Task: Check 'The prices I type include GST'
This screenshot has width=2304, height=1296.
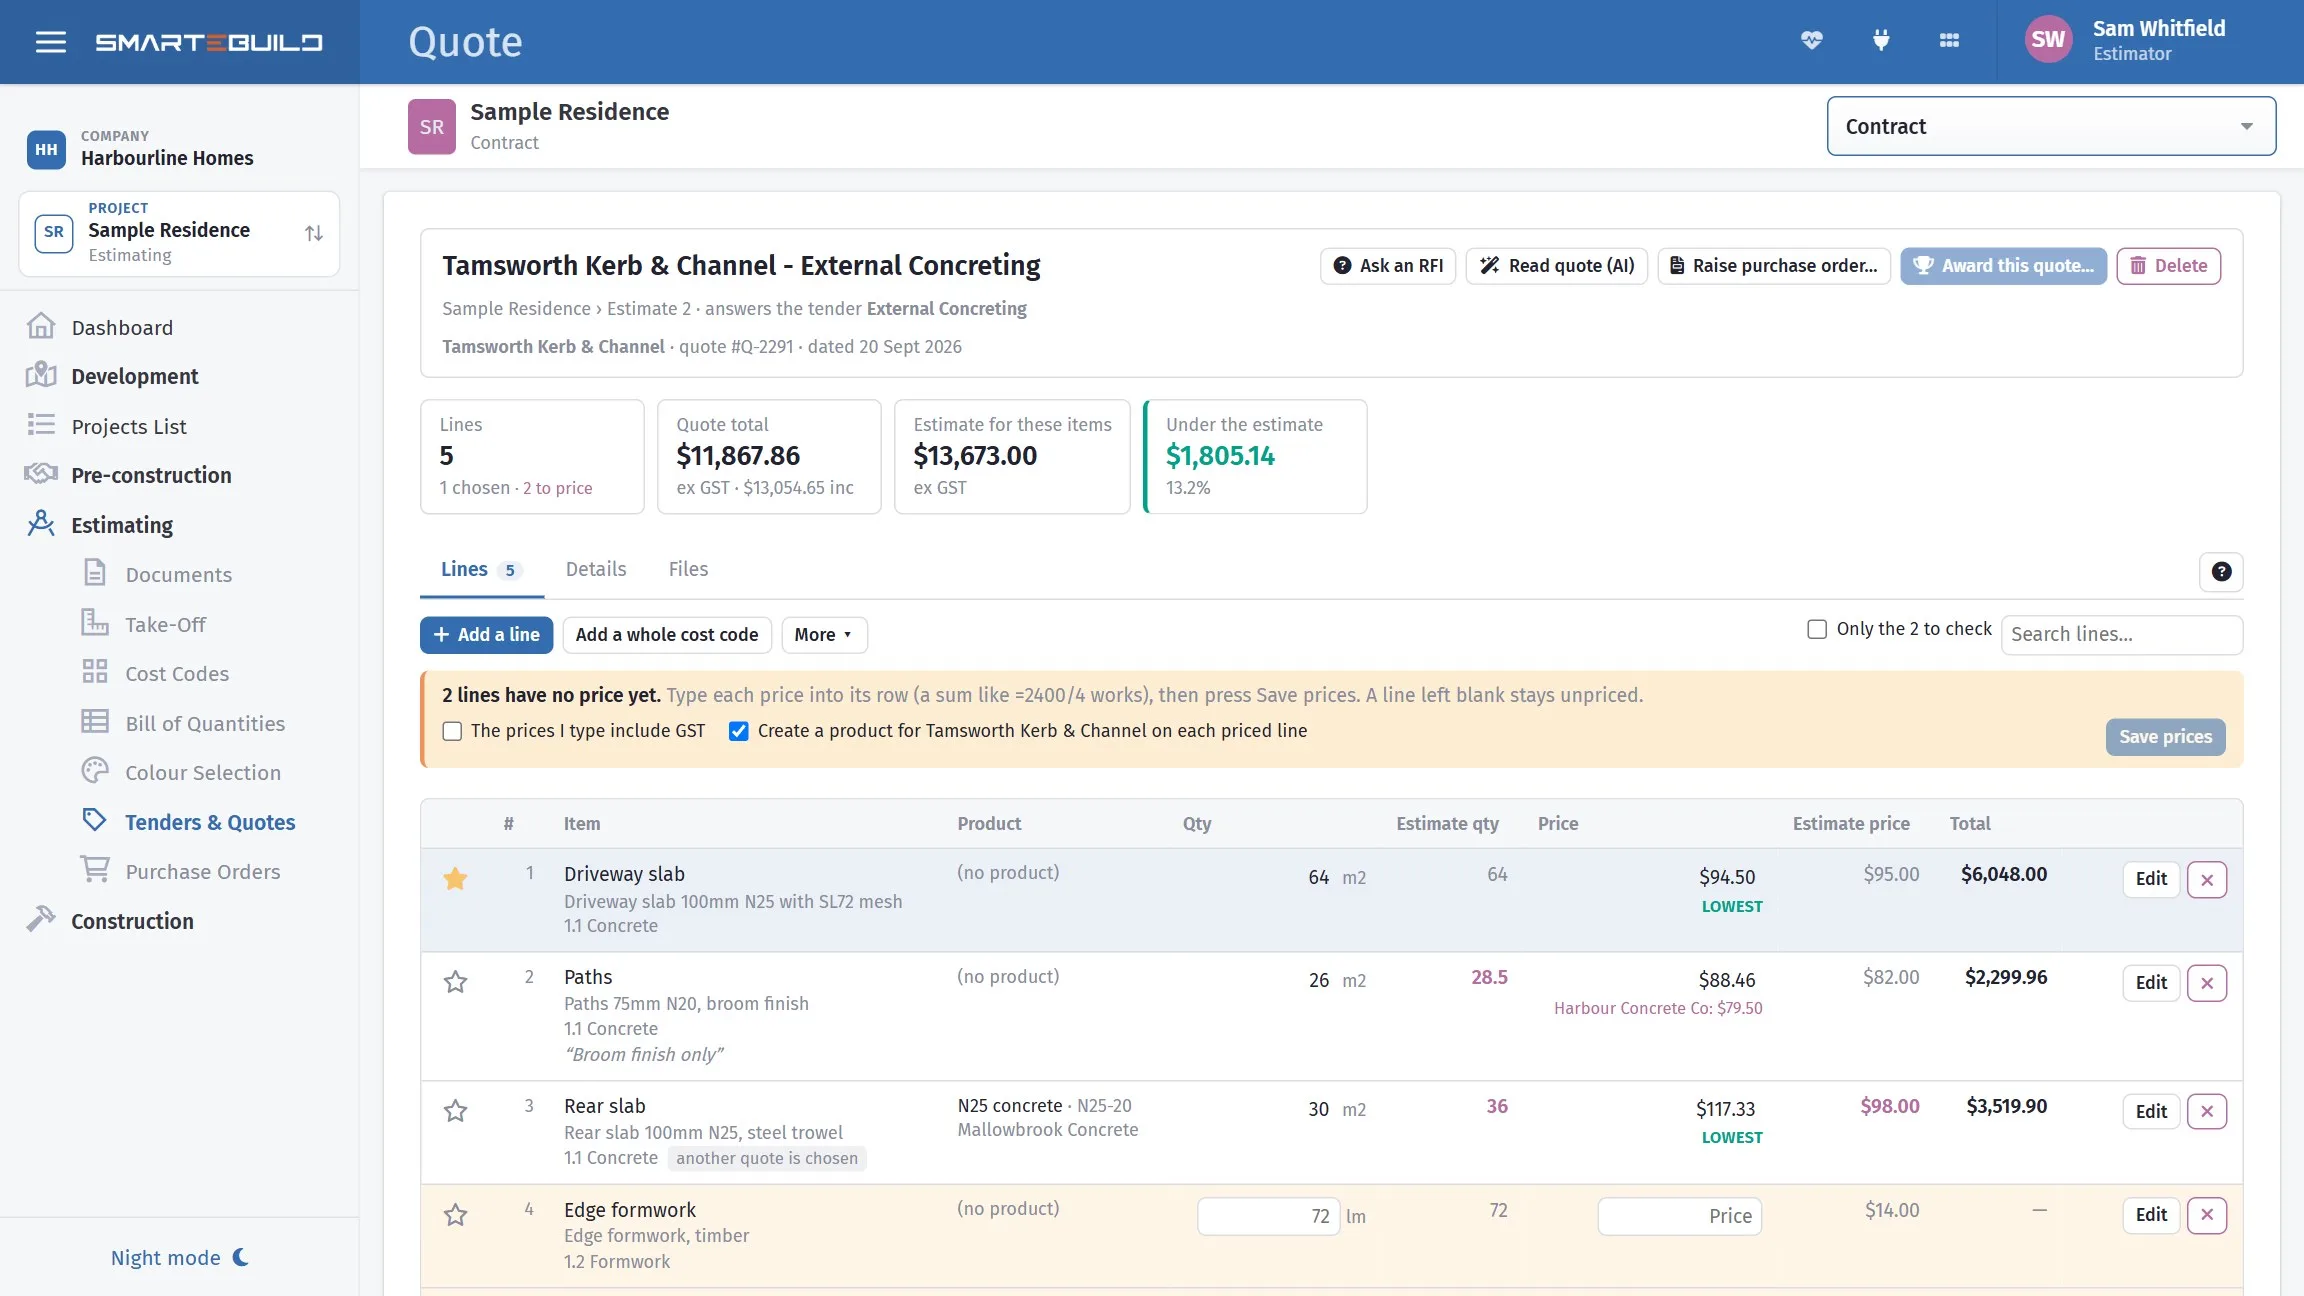Action: pyautogui.click(x=452, y=731)
